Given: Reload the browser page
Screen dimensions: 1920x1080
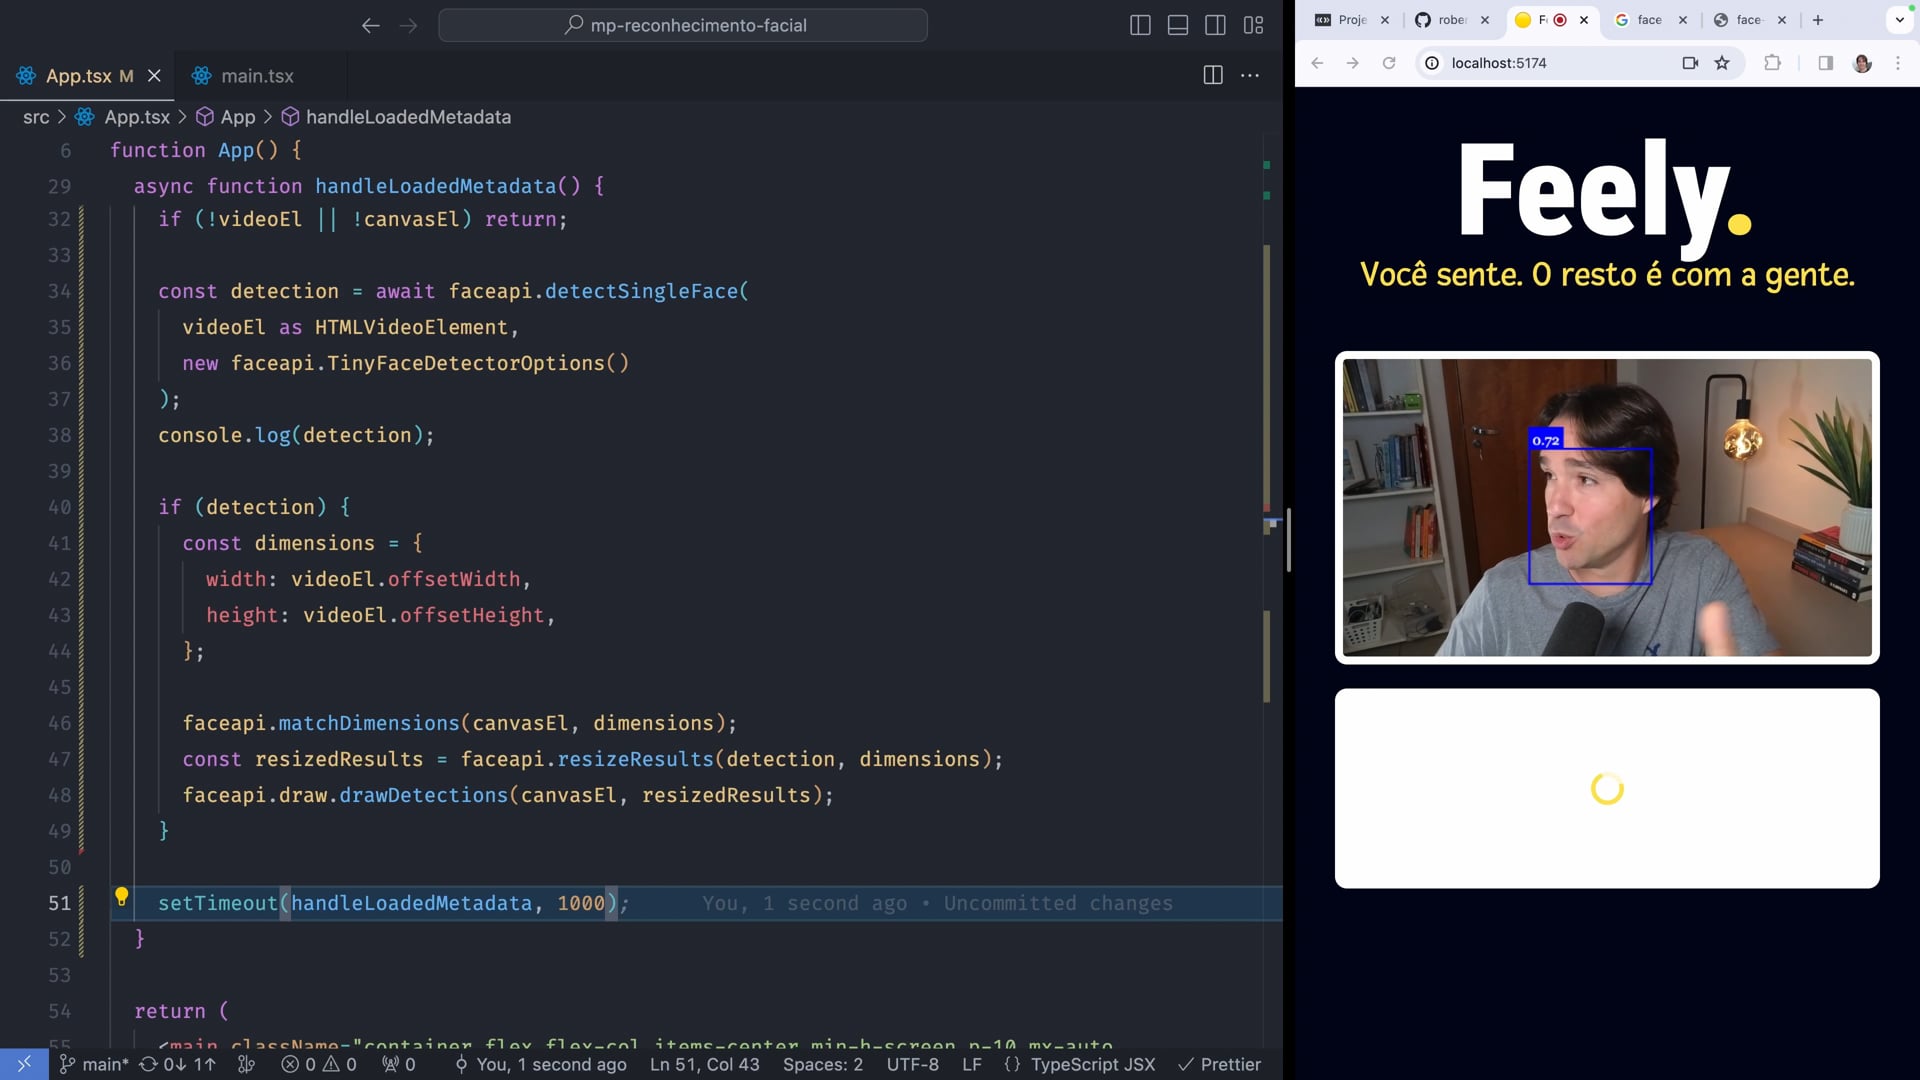Looking at the screenshot, I should coord(1389,63).
